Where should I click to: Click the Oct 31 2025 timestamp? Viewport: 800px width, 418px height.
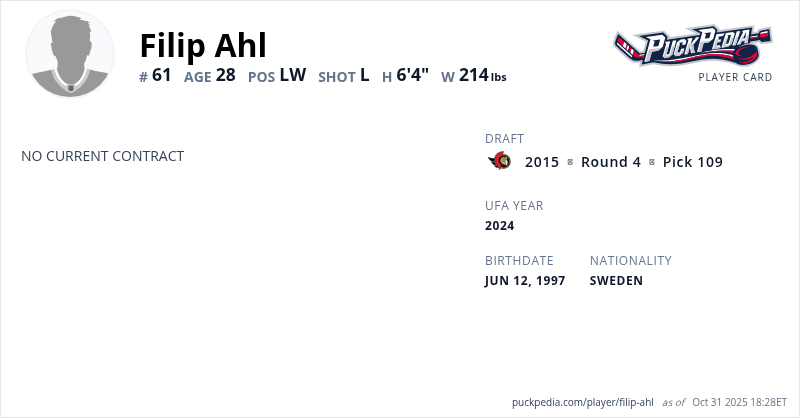coord(740,402)
